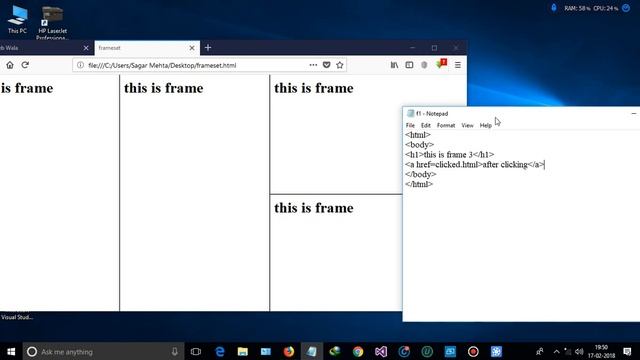The image size is (640, 360).
Task: Reload the frameset page
Action: point(25,65)
